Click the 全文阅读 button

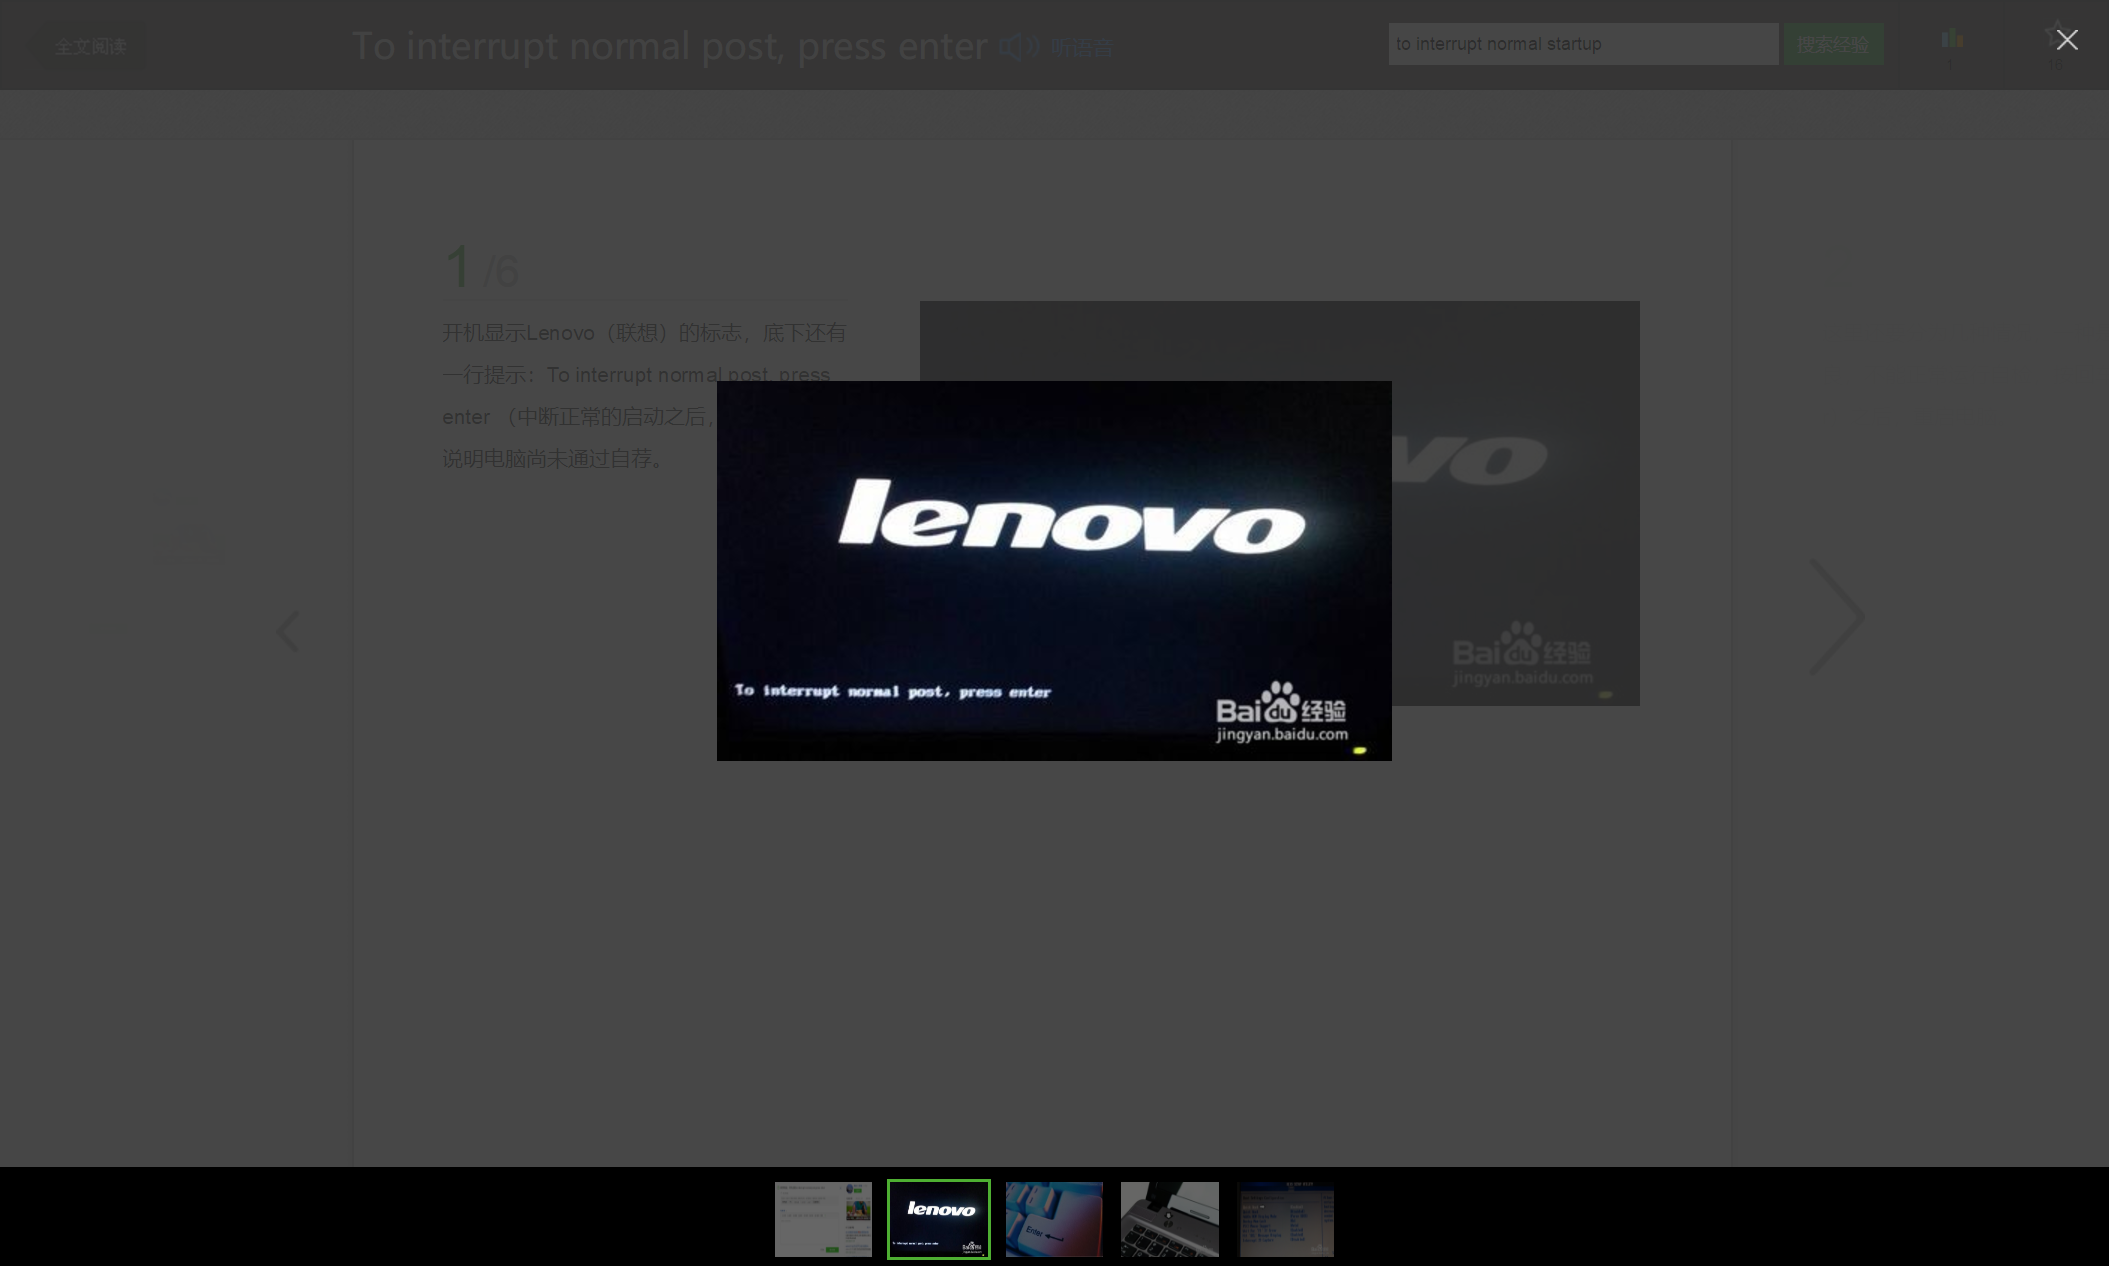tap(91, 46)
